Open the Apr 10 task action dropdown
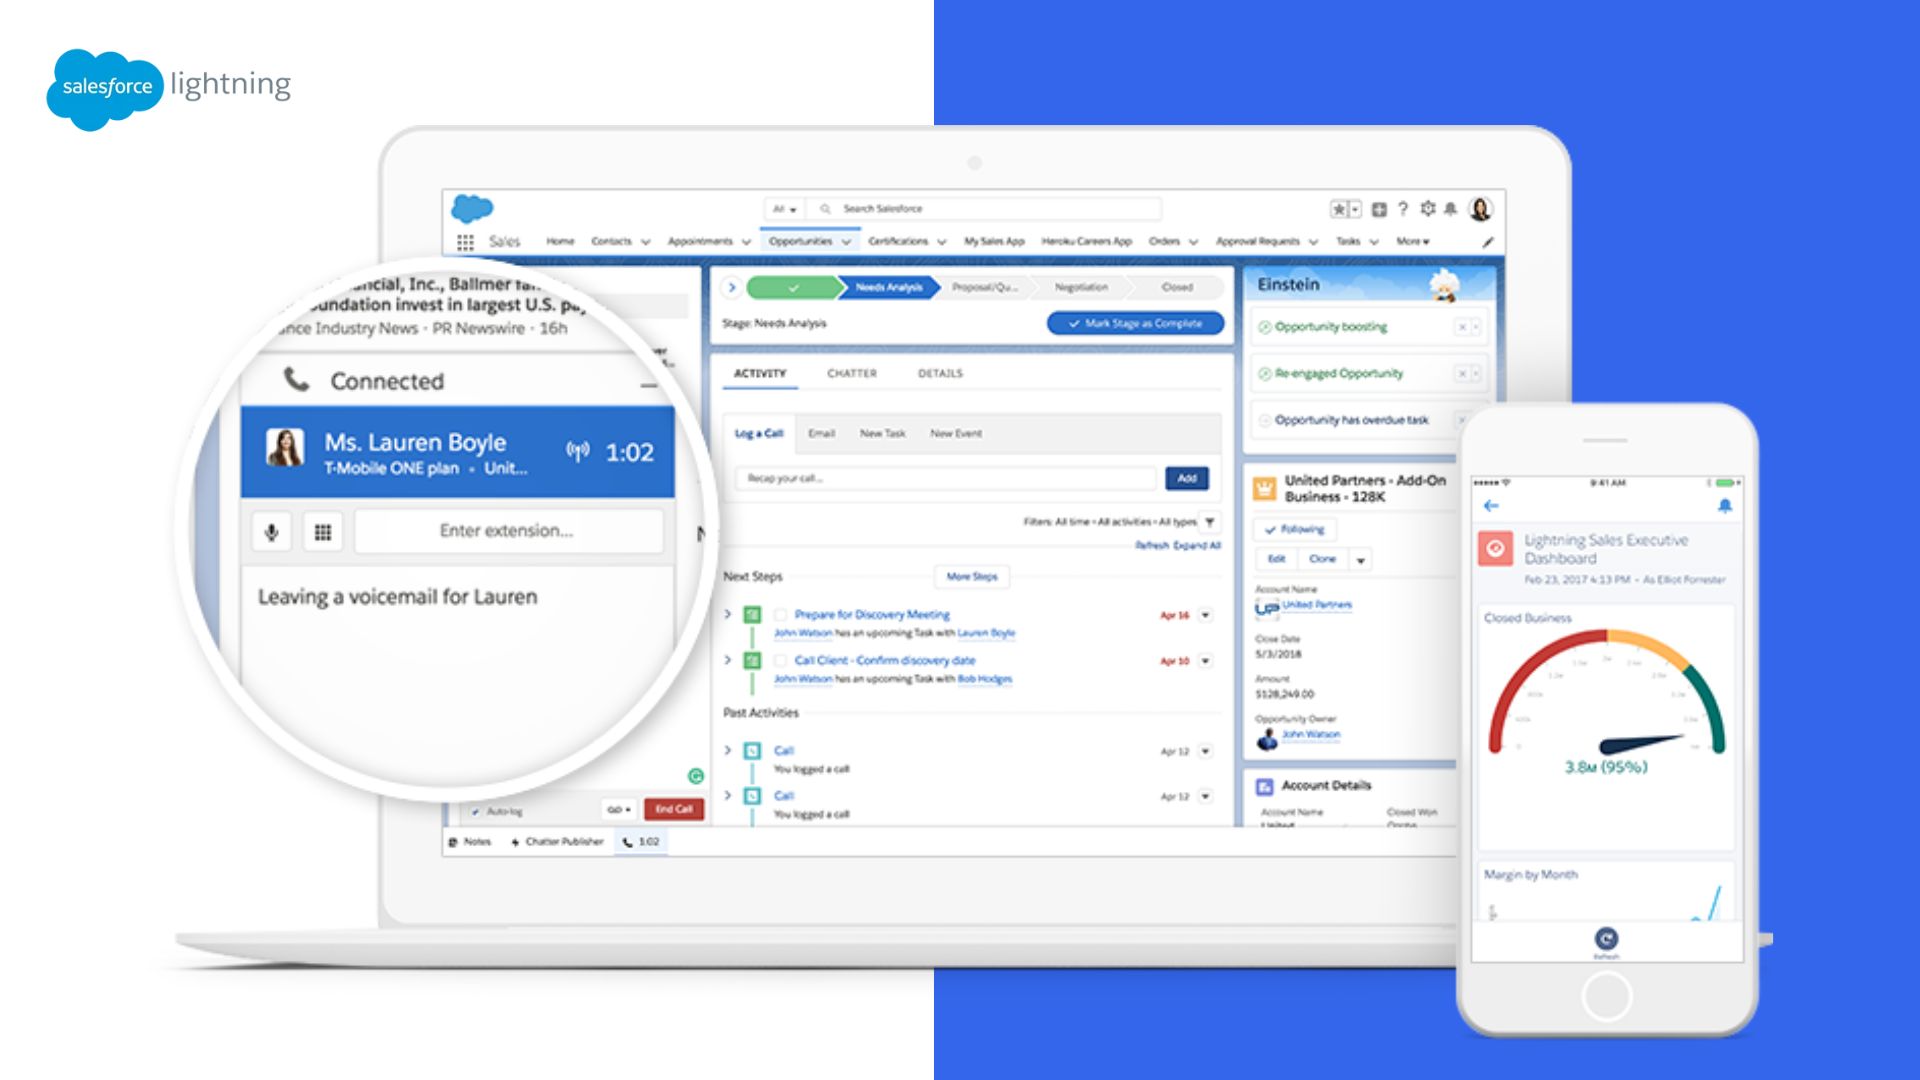 (x=1206, y=661)
